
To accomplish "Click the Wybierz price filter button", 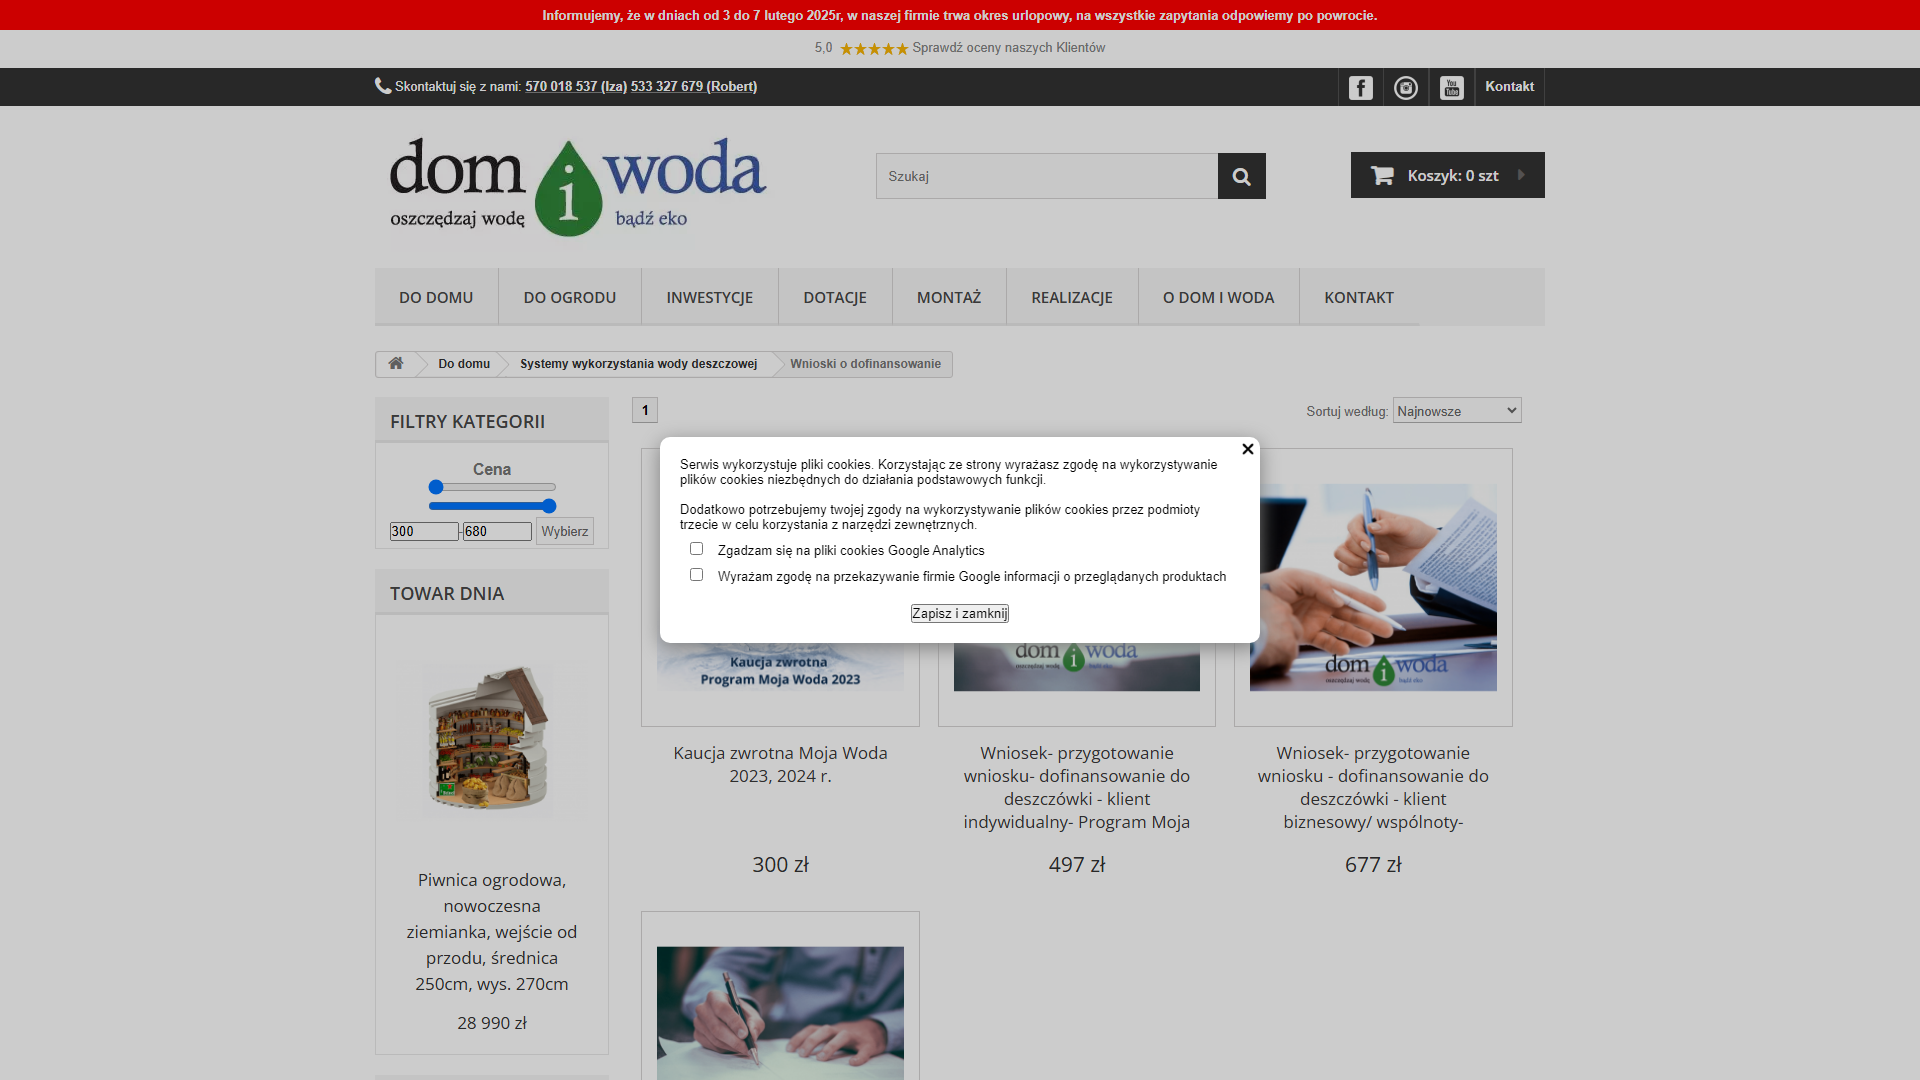I will click(564, 531).
